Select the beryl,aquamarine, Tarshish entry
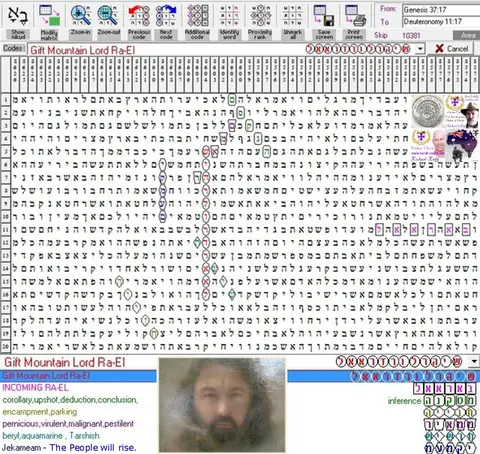 [51, 436]
